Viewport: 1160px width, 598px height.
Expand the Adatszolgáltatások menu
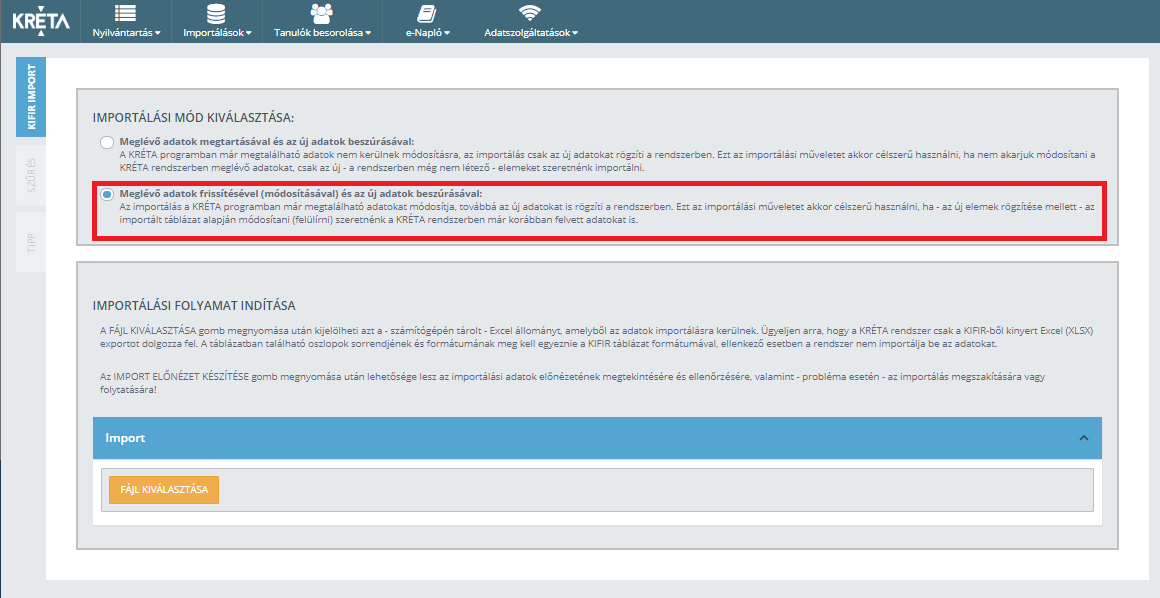pyautogui.click(x=531, y=33)
